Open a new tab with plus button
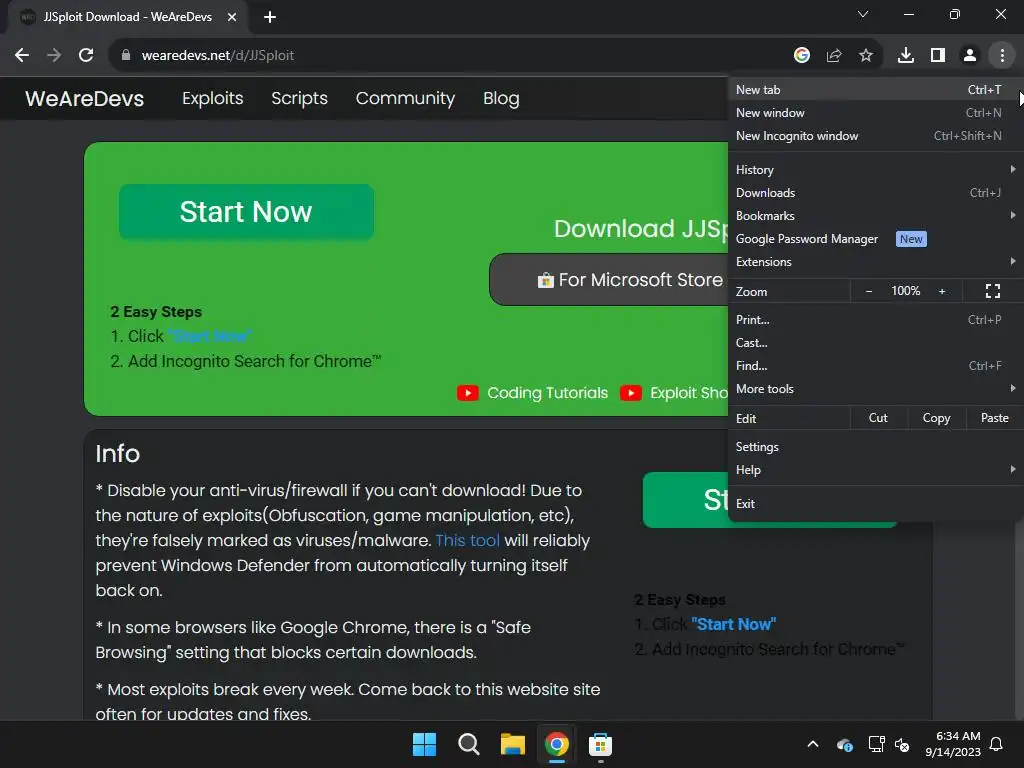This screenshot has width=1024, height=768. (x=270, y=17)
